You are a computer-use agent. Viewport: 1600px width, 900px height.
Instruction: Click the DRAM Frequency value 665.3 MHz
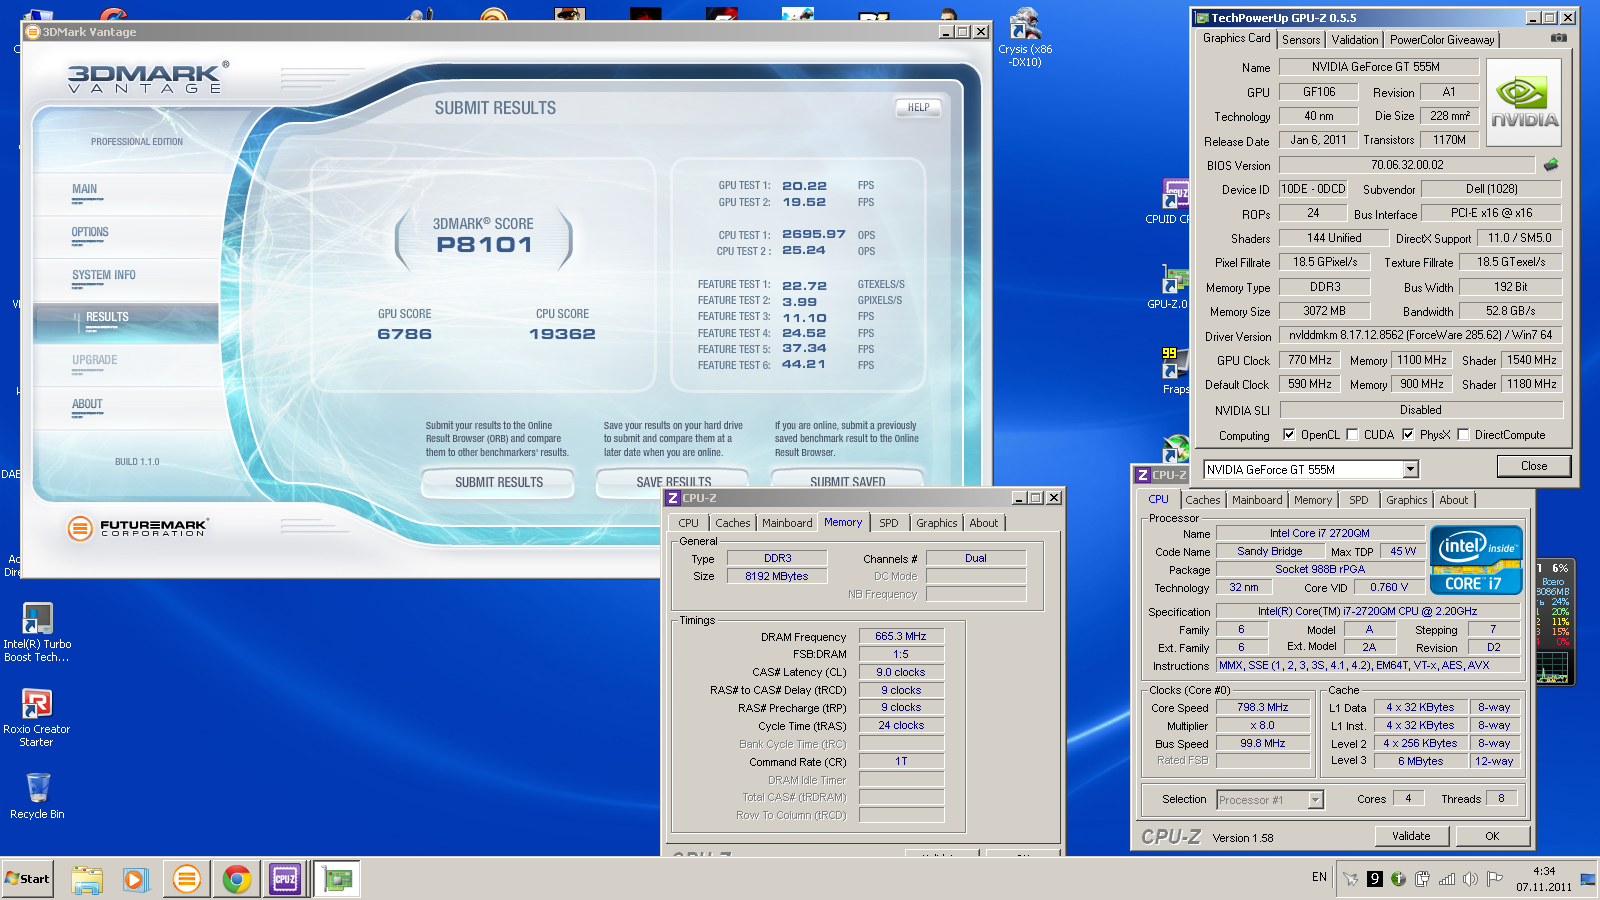[x=901, y=636]
